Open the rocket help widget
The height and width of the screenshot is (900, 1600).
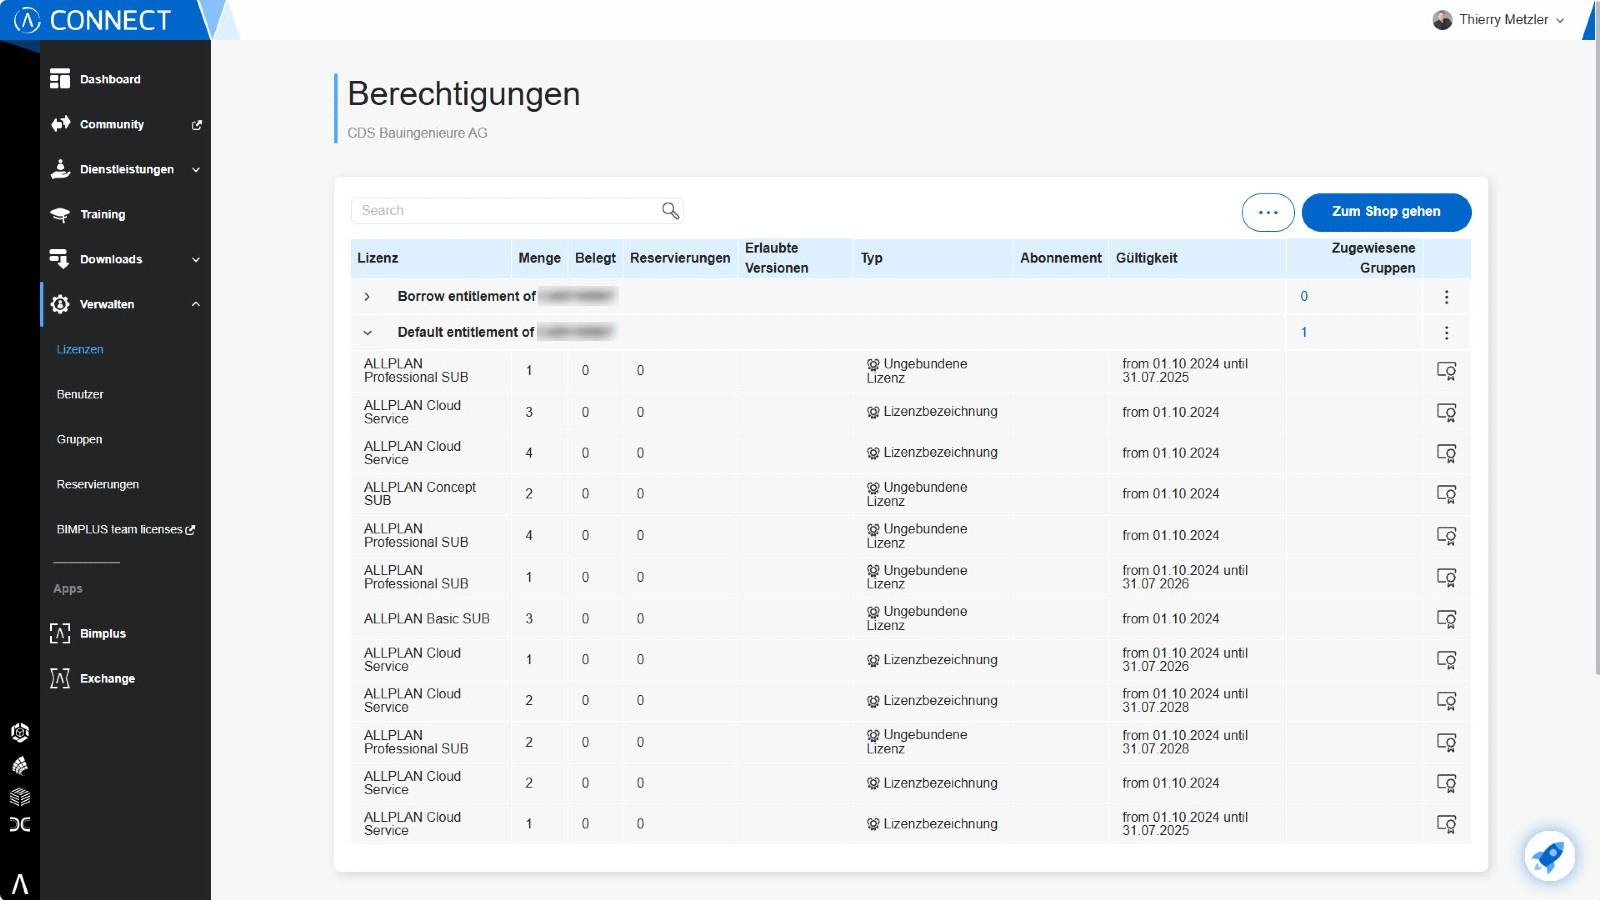tap(1548, 856)
